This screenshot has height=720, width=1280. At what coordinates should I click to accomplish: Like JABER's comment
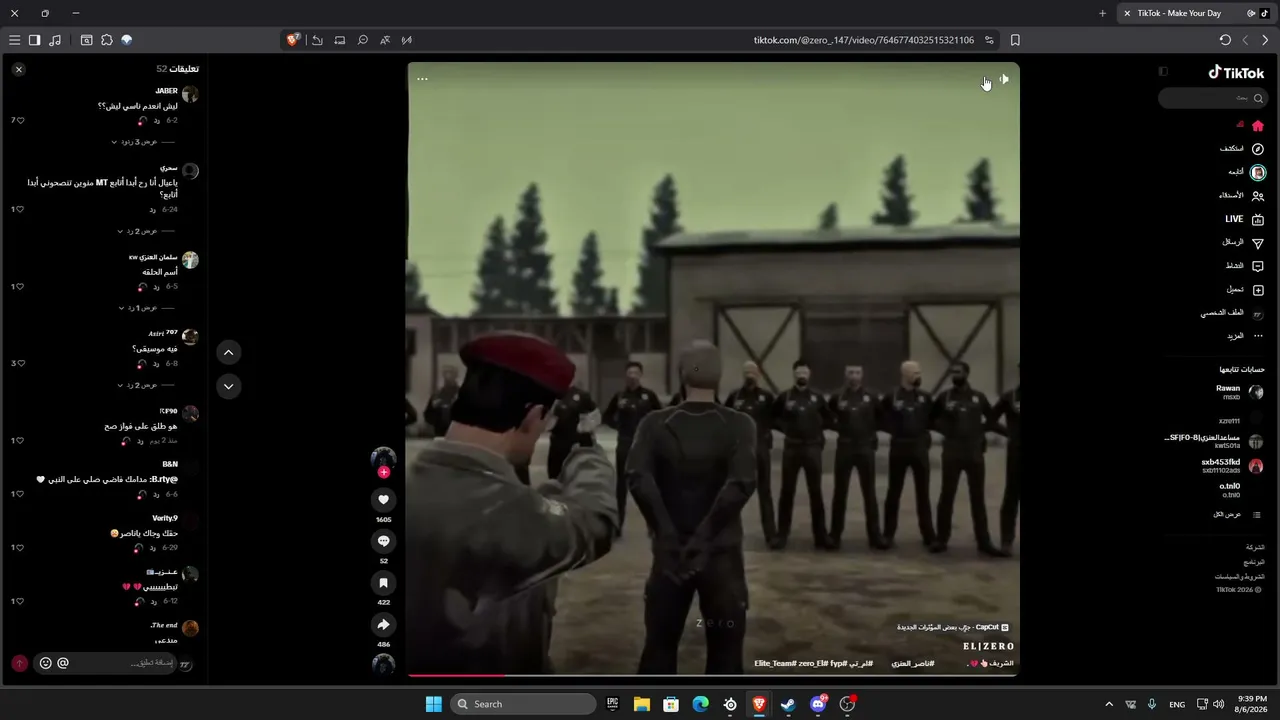18,120
